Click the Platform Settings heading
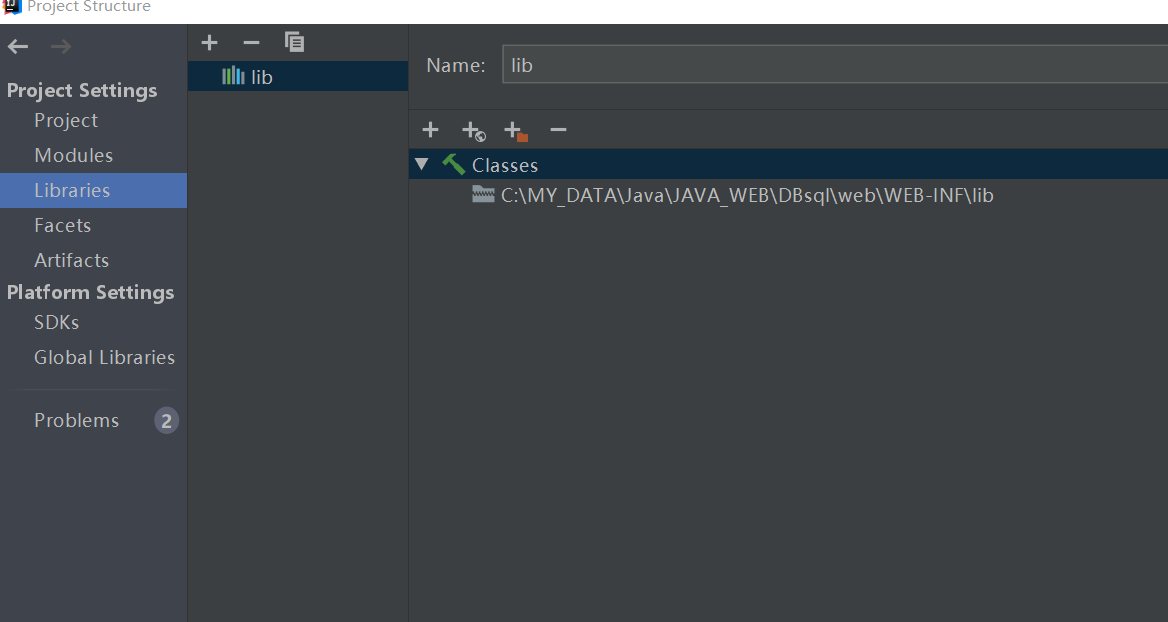1168x622 pixels. click(90, 292)
